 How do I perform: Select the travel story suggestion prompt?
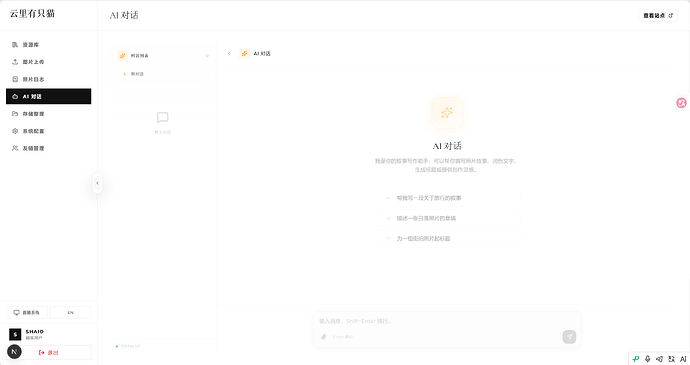point(447,198)
